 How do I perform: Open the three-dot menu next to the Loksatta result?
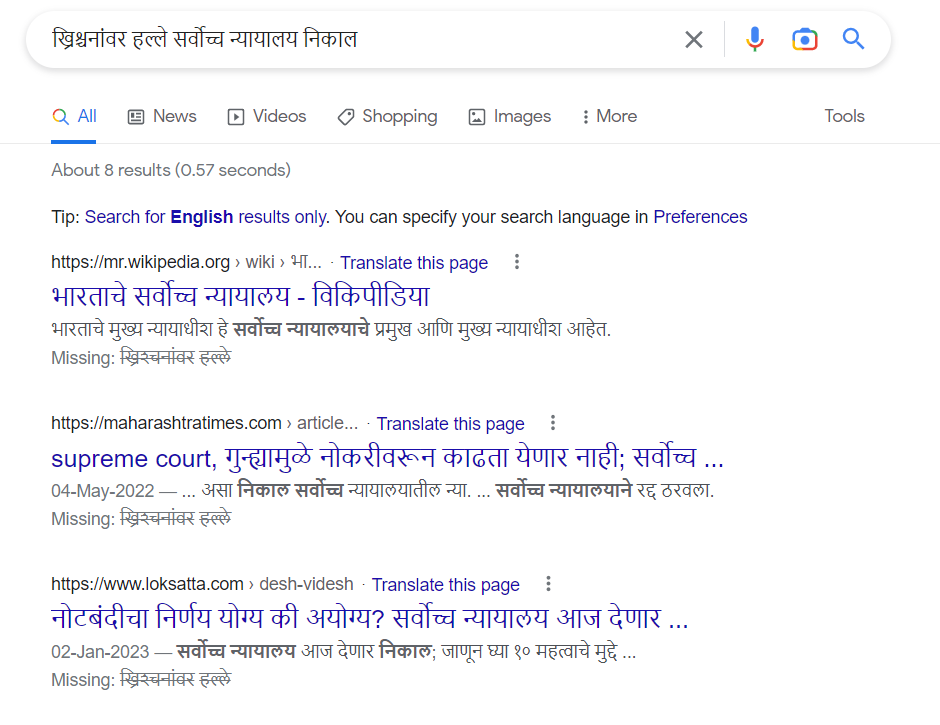pos(548,583)
